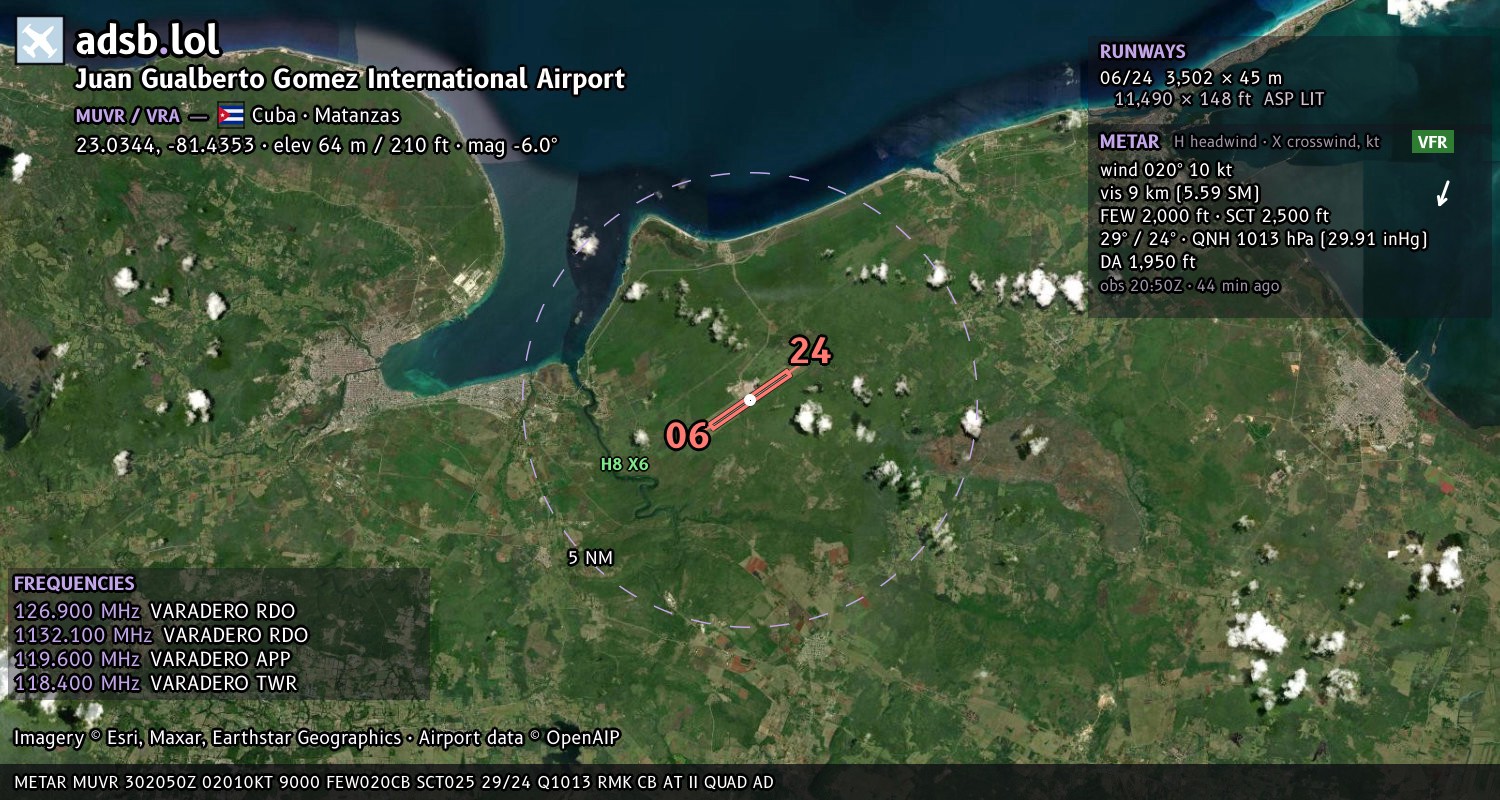
Task: Click the coordinates 23.0344, -81.4353 line
Action: (x=316, y=145)
